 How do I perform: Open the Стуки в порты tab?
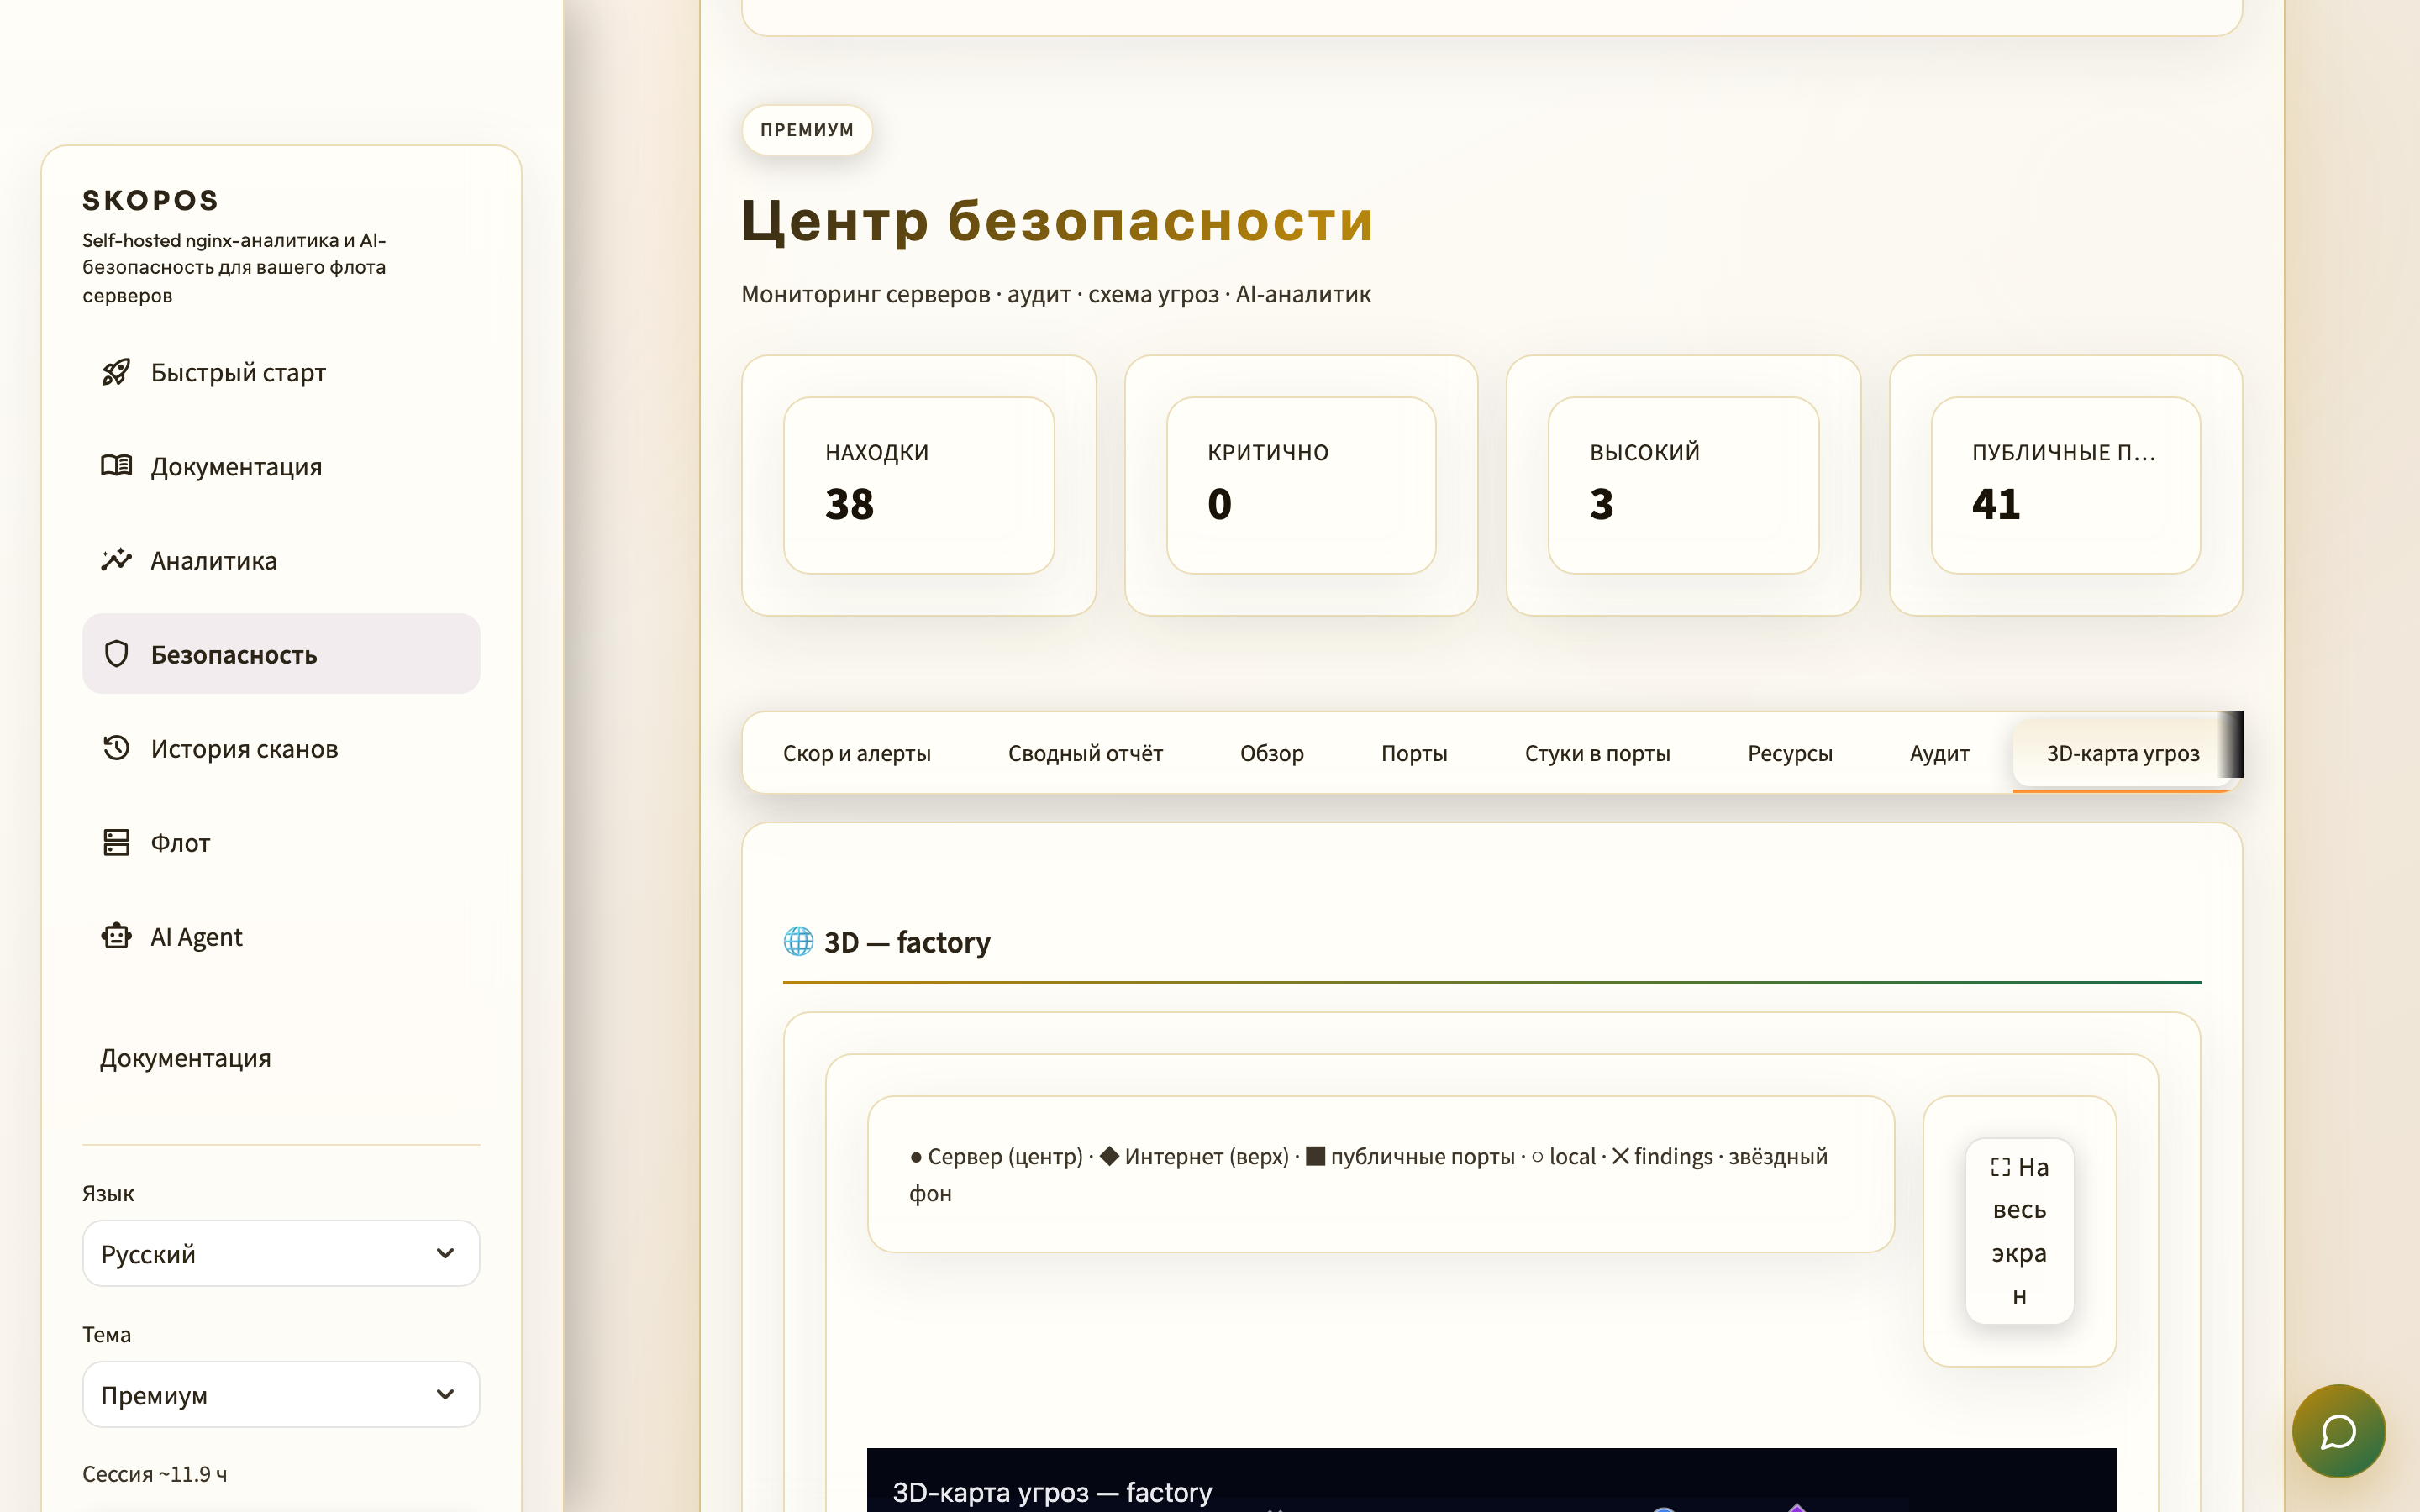click(x=1597, y=753)
